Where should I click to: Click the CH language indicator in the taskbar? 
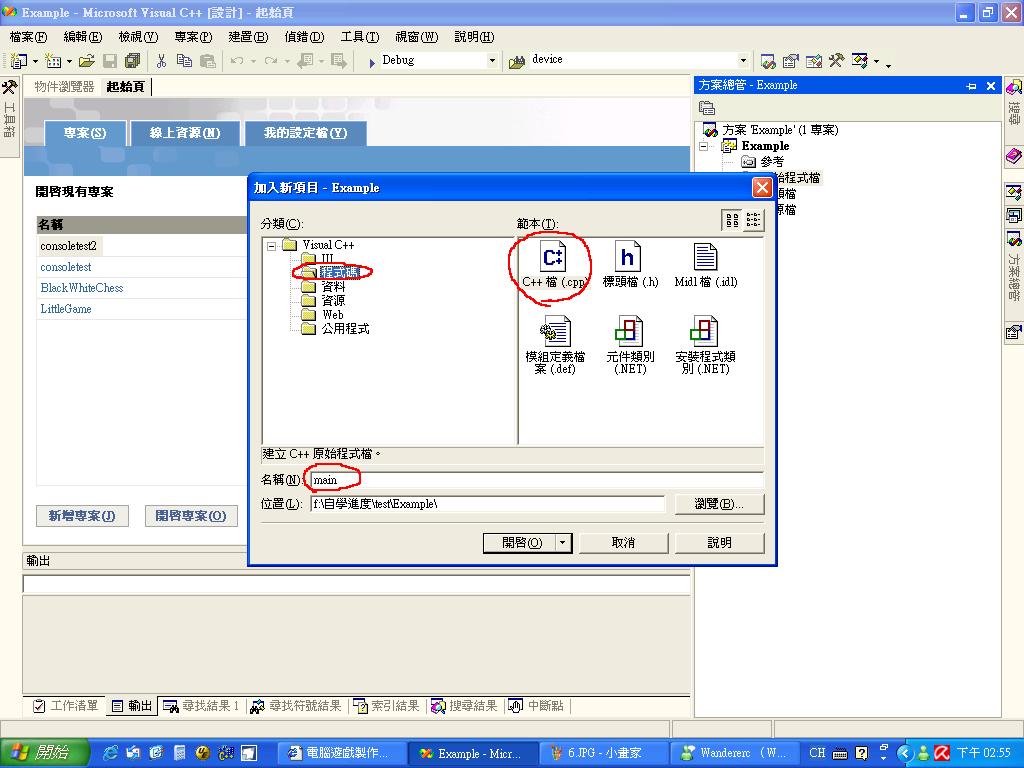tap(817, 753)
